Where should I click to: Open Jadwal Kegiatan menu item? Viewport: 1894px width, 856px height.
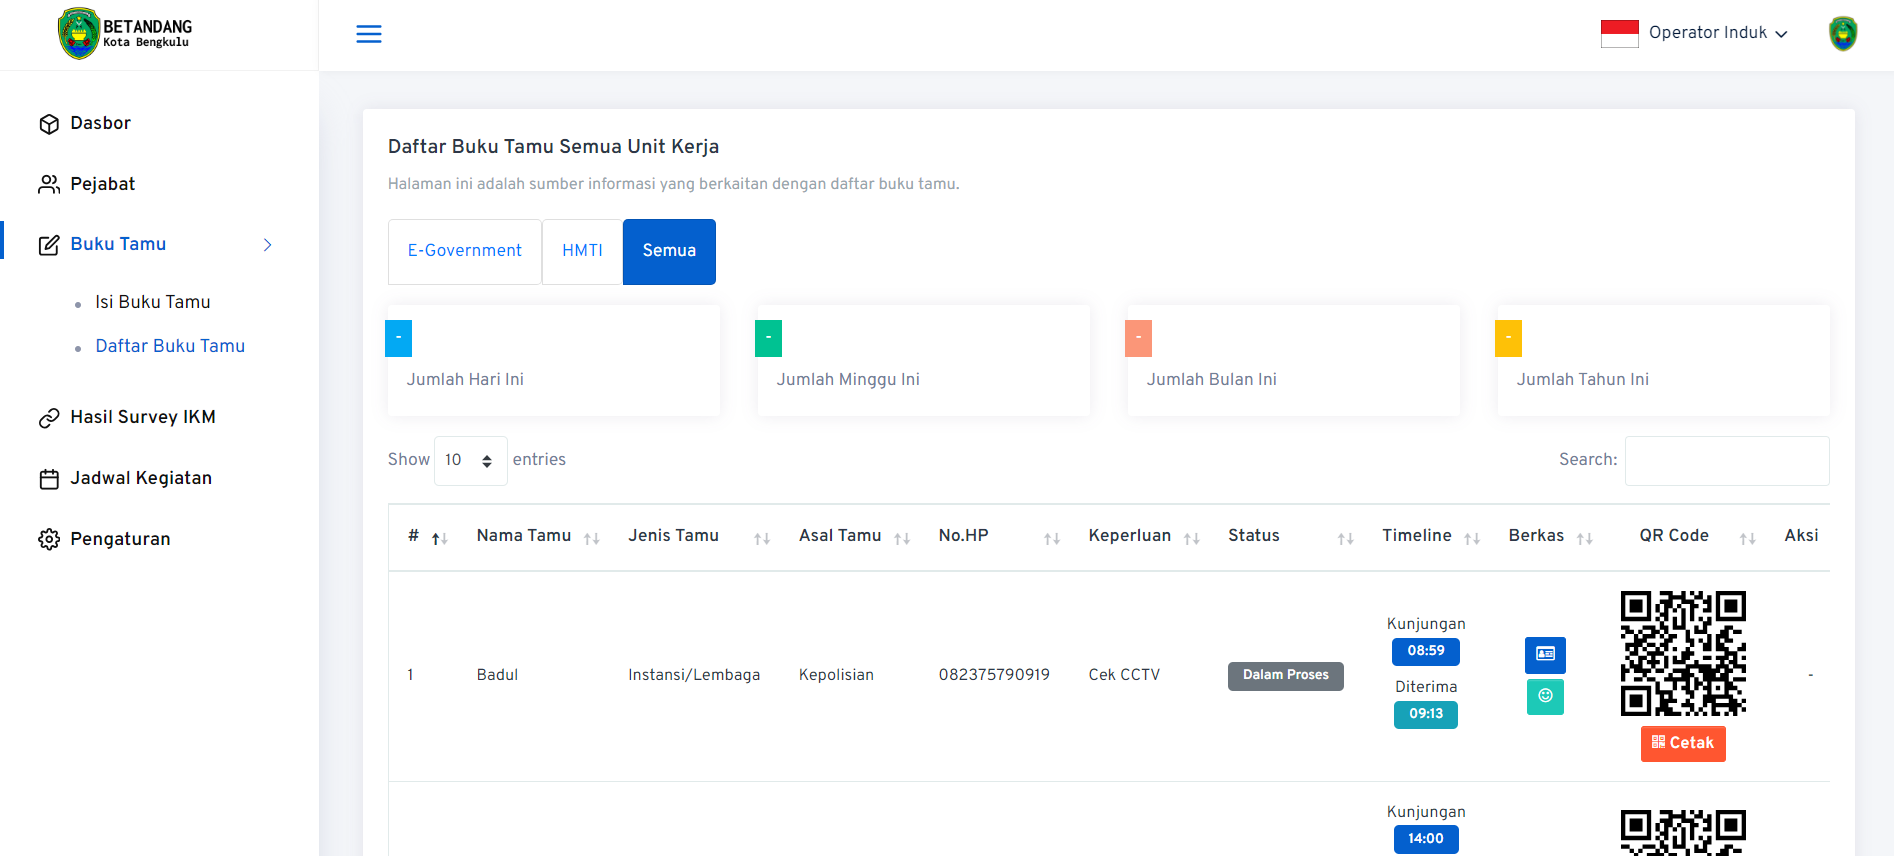[141, 478]
